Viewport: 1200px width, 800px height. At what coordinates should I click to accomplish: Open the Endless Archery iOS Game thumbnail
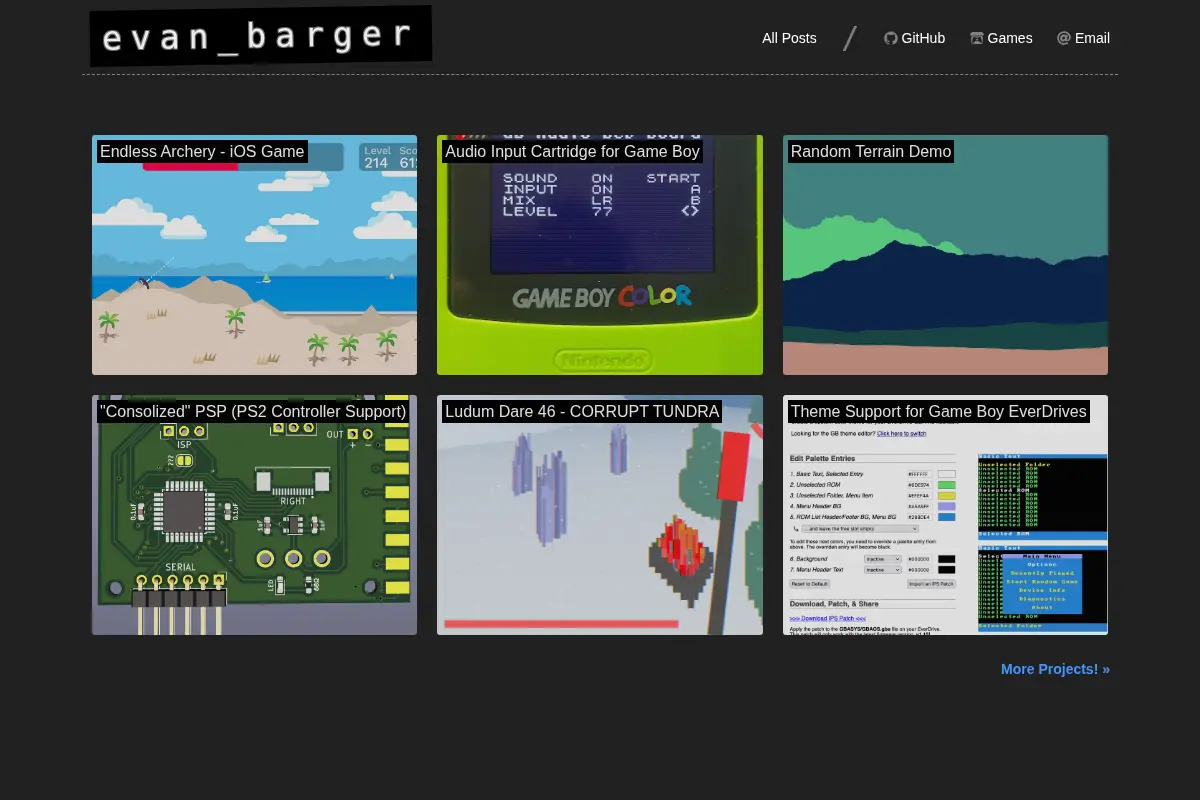pos(254,255)
